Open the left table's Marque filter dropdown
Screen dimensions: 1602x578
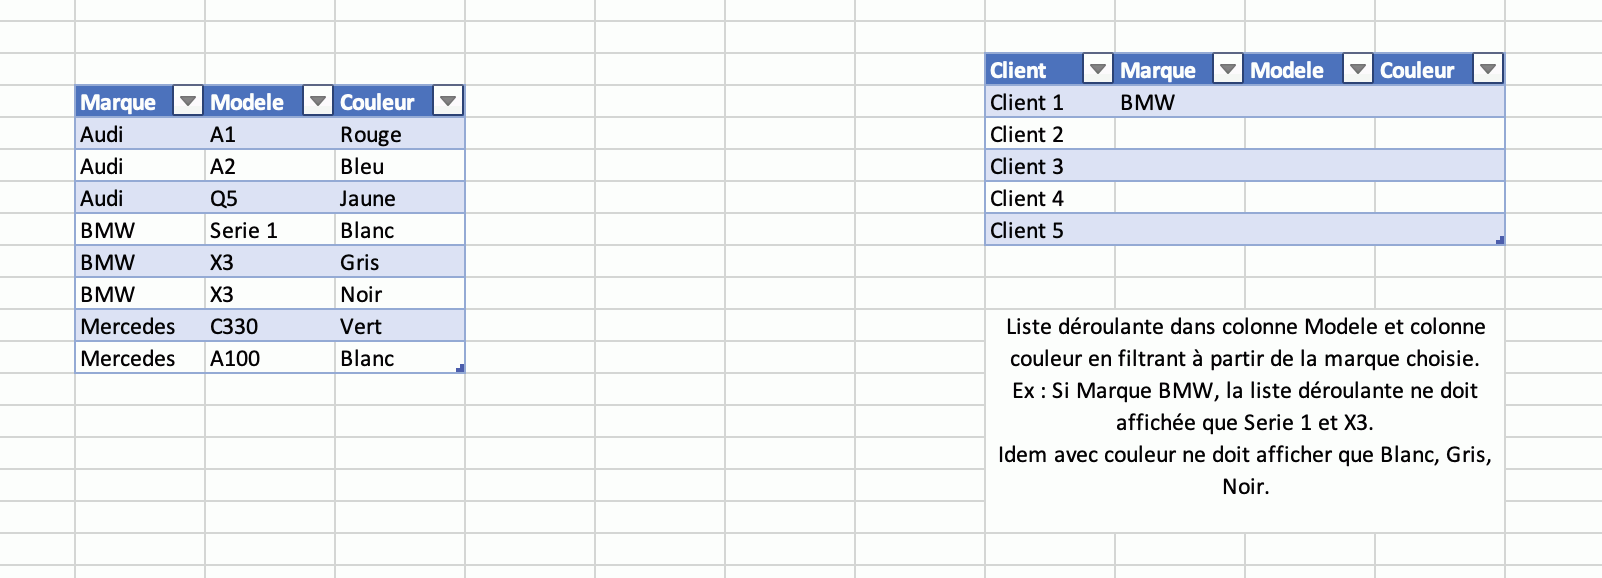pos(187,101)
